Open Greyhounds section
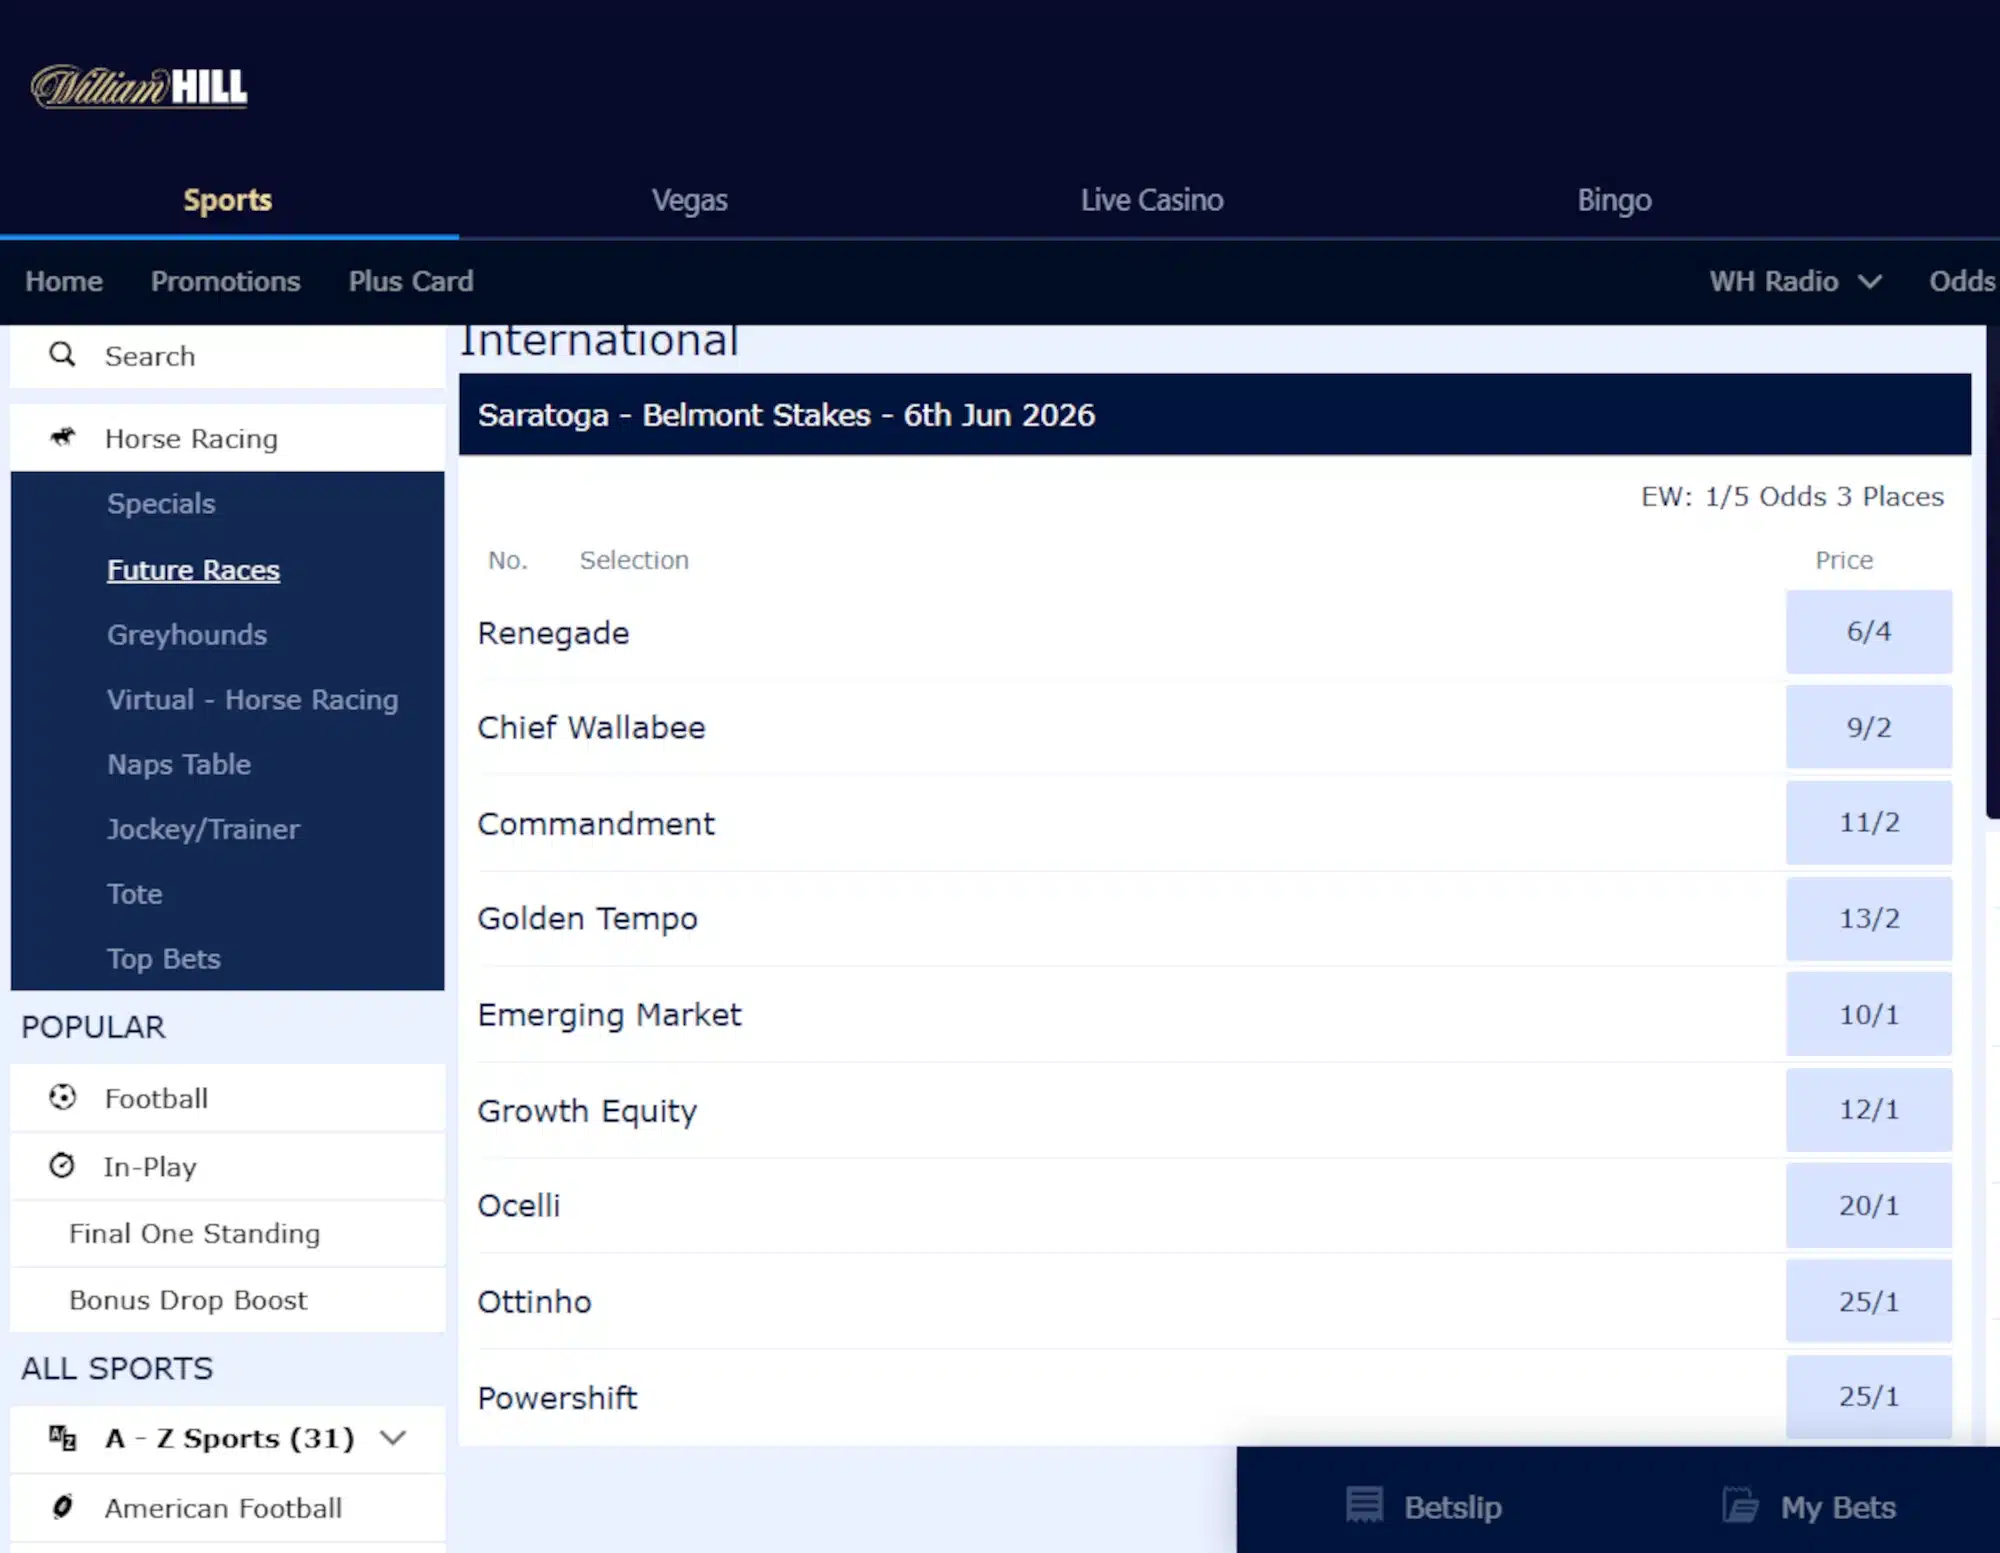Viewport: 2000px width, 1553px height. click(x=187, y=635)
